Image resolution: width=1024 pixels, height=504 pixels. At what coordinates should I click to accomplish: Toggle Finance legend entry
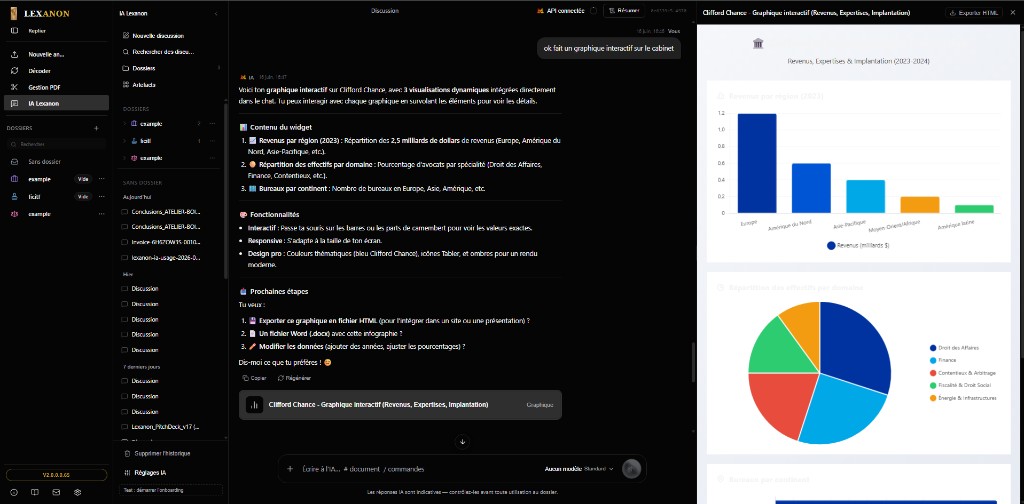point(942,360)
